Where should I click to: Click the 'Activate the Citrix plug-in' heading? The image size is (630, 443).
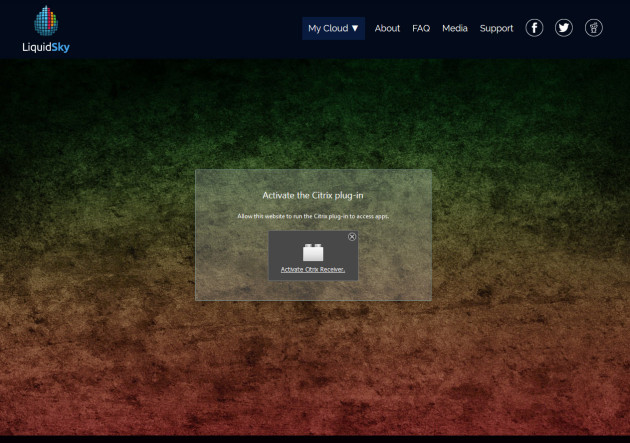coord(313,196)
